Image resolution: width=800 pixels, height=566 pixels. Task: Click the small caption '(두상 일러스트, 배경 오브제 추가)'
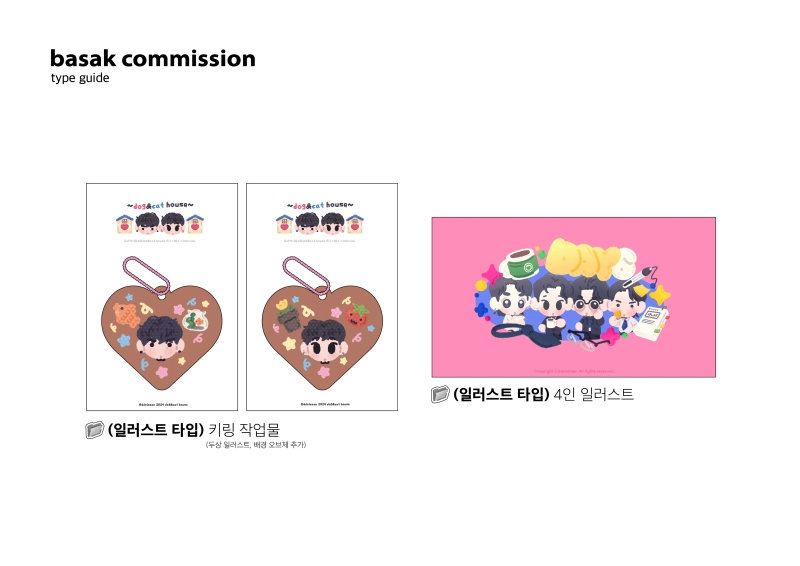coord(256,445)
